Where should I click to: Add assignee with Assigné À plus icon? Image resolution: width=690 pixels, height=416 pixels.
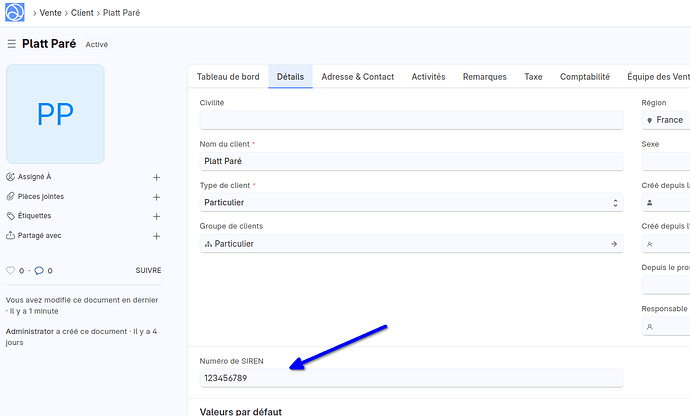[x=156, y=177]
